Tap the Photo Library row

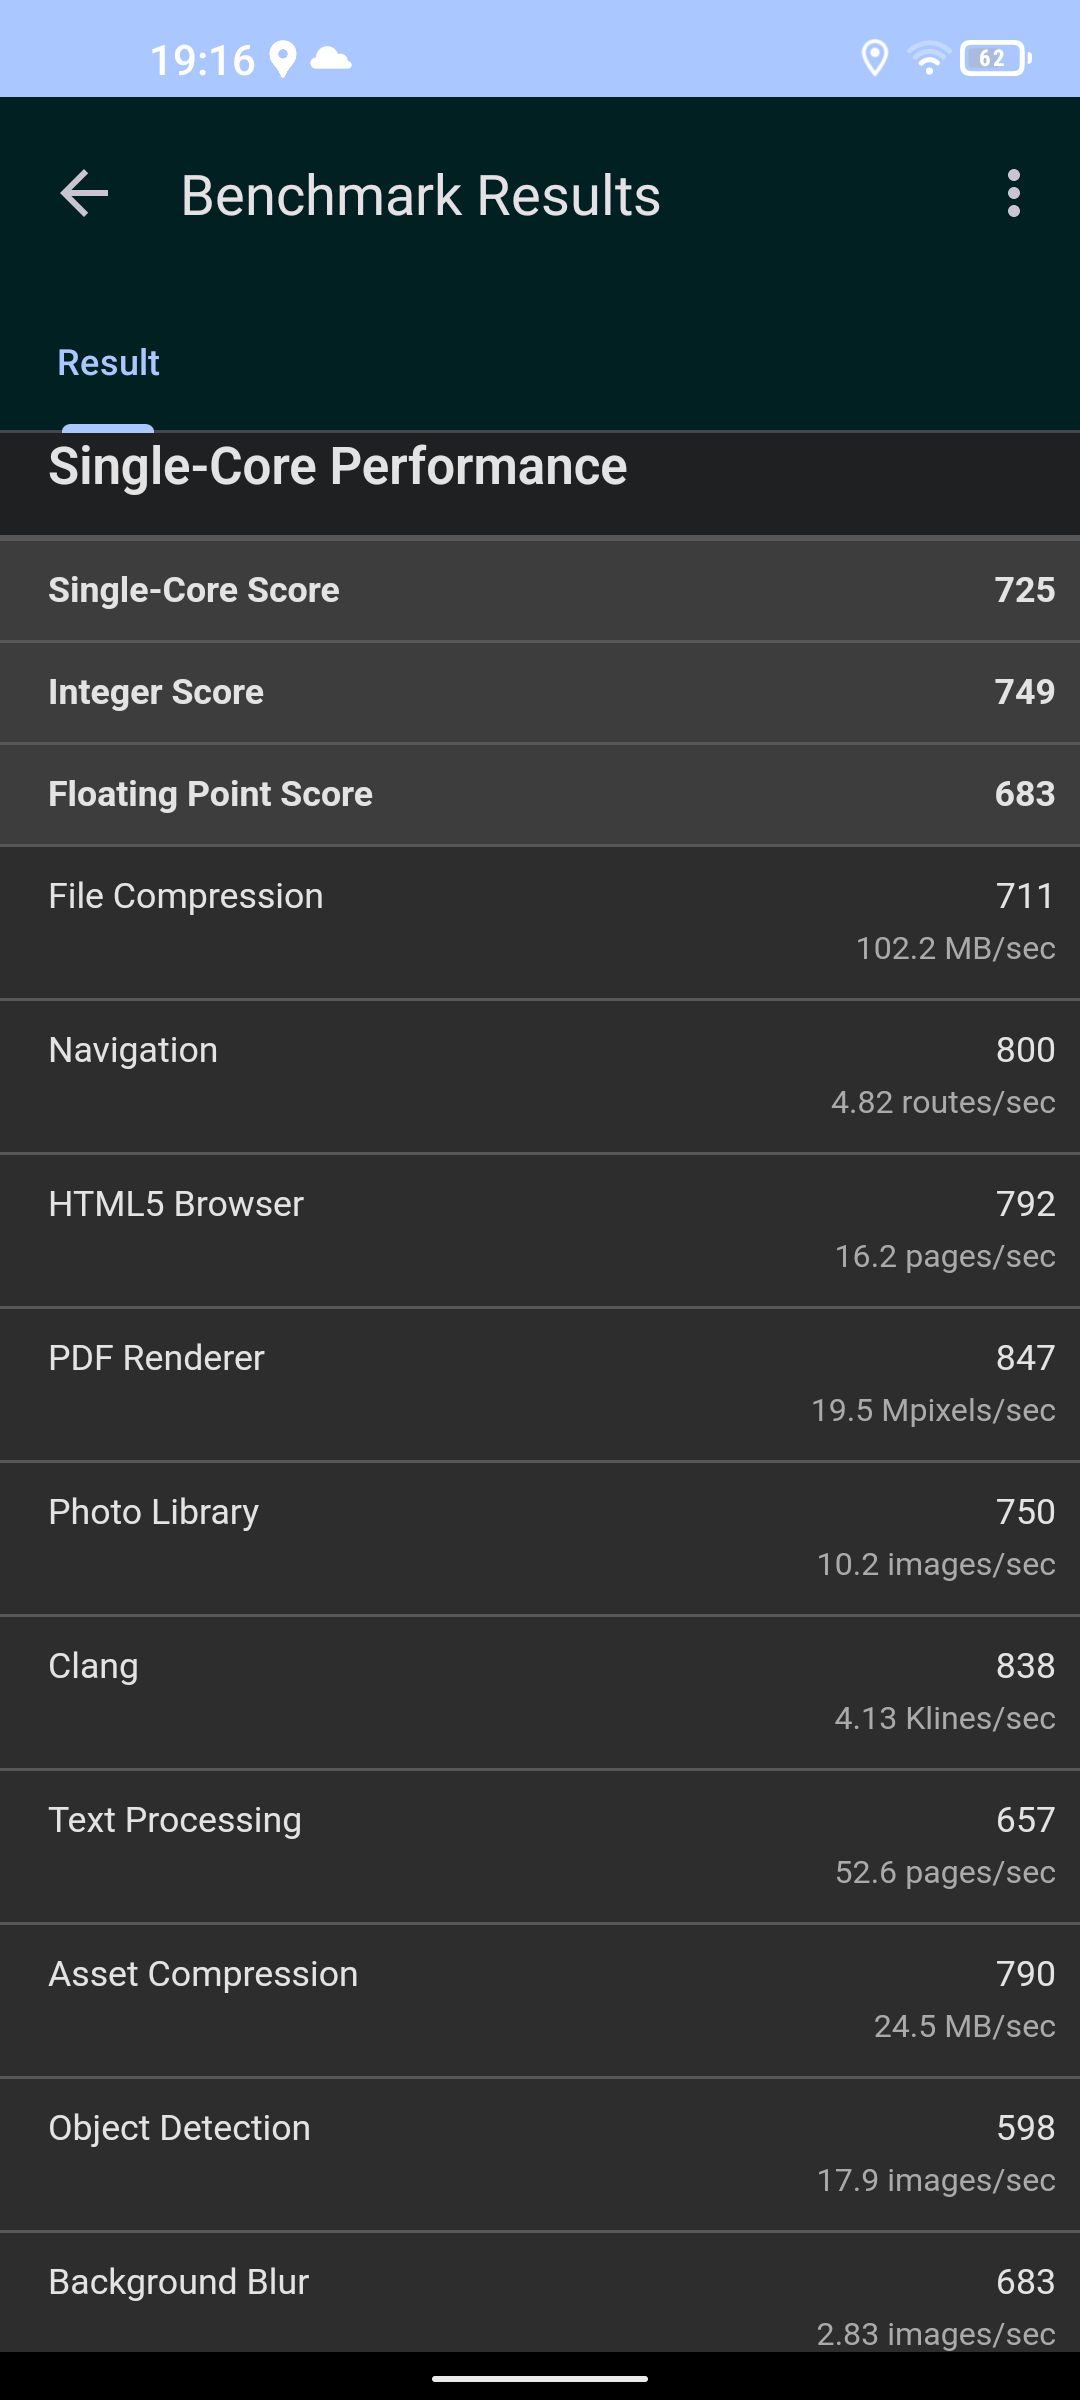coord(540,1538)
